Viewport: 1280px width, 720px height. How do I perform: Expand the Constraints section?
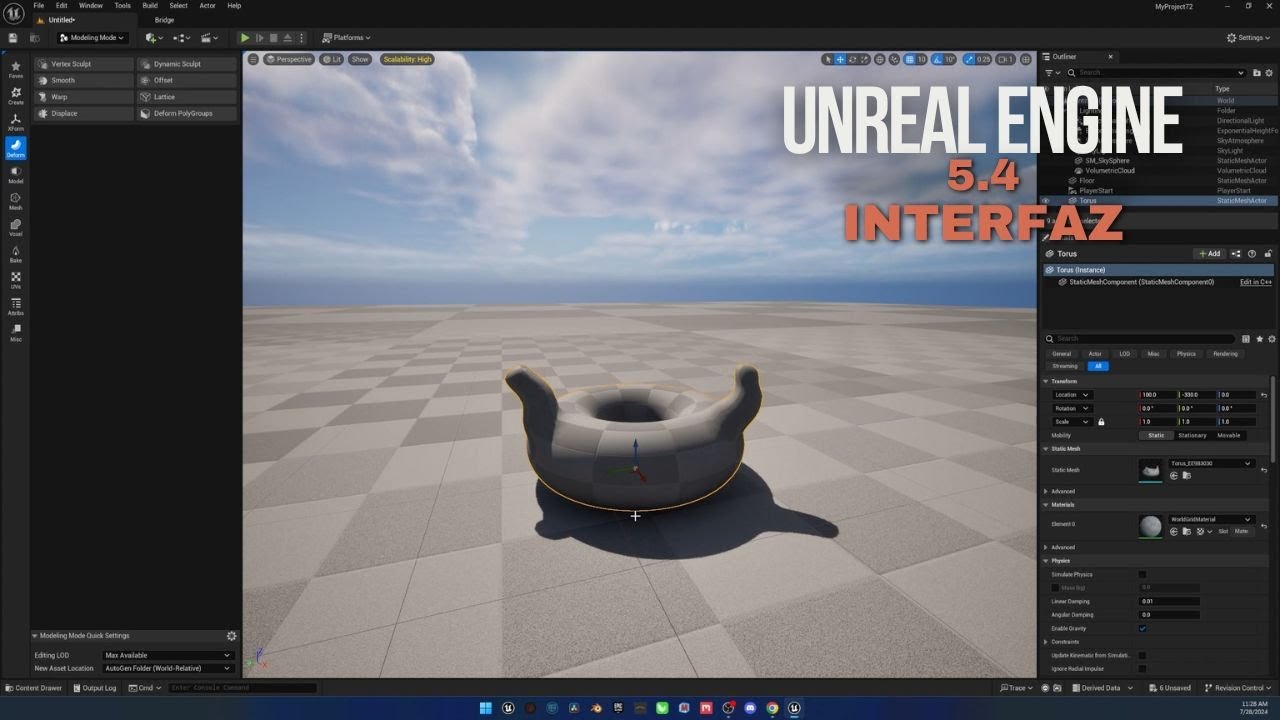point(1046,642)
